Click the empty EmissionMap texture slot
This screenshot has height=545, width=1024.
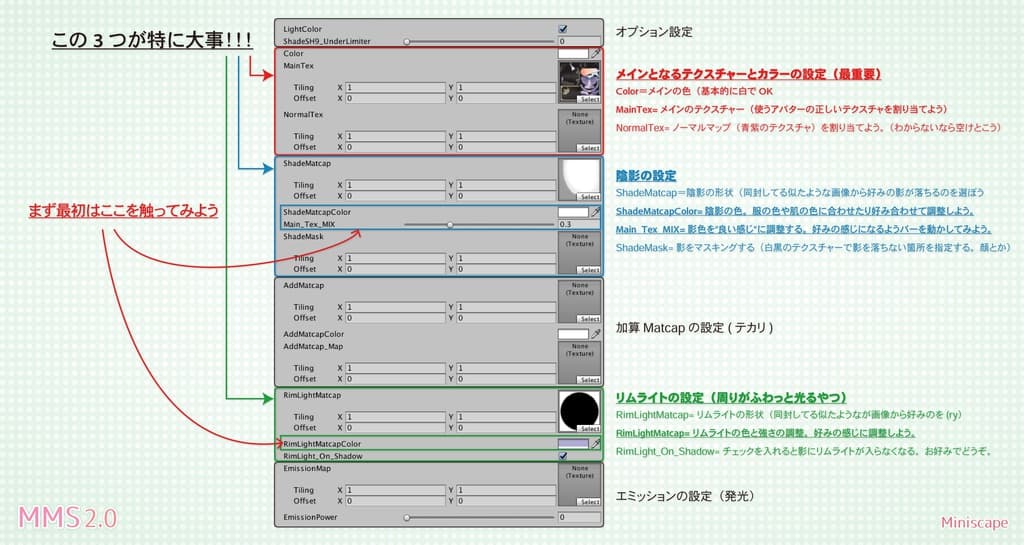tap(579, 482)
